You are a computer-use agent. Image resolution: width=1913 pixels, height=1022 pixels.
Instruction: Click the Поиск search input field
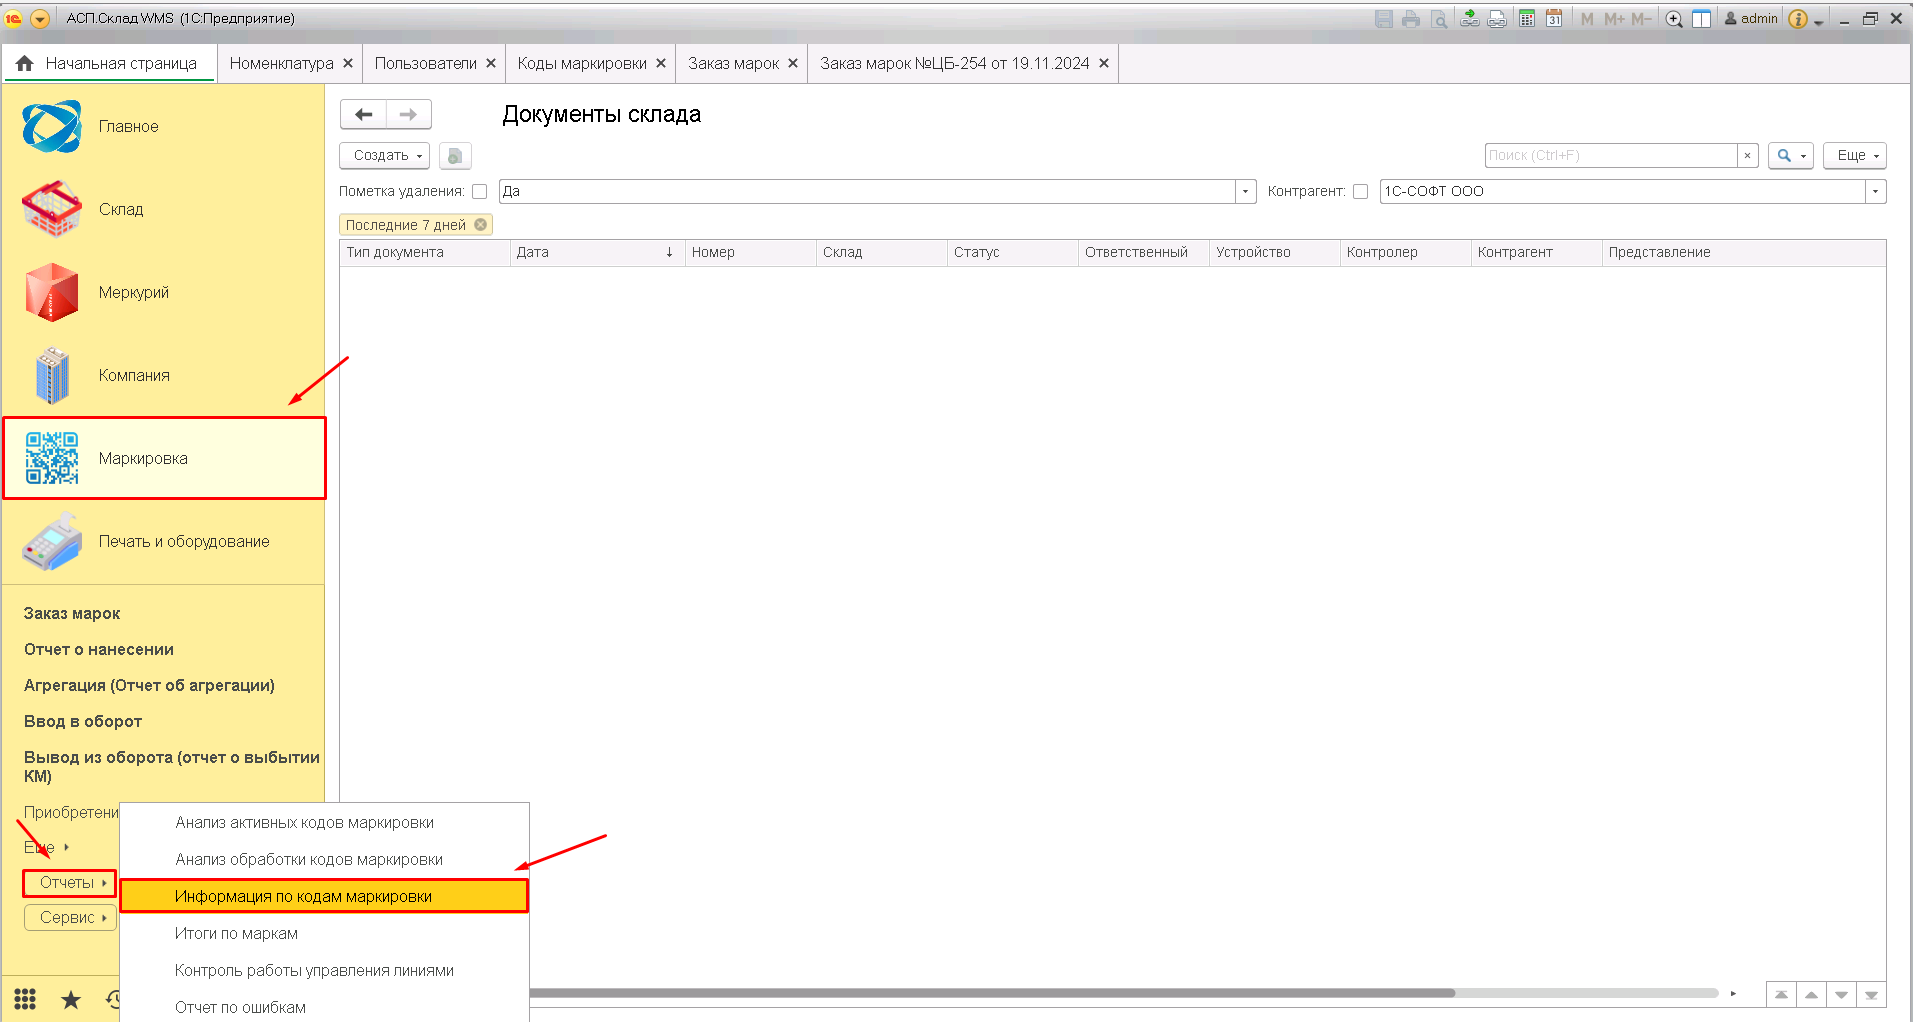pos(1611,155)
